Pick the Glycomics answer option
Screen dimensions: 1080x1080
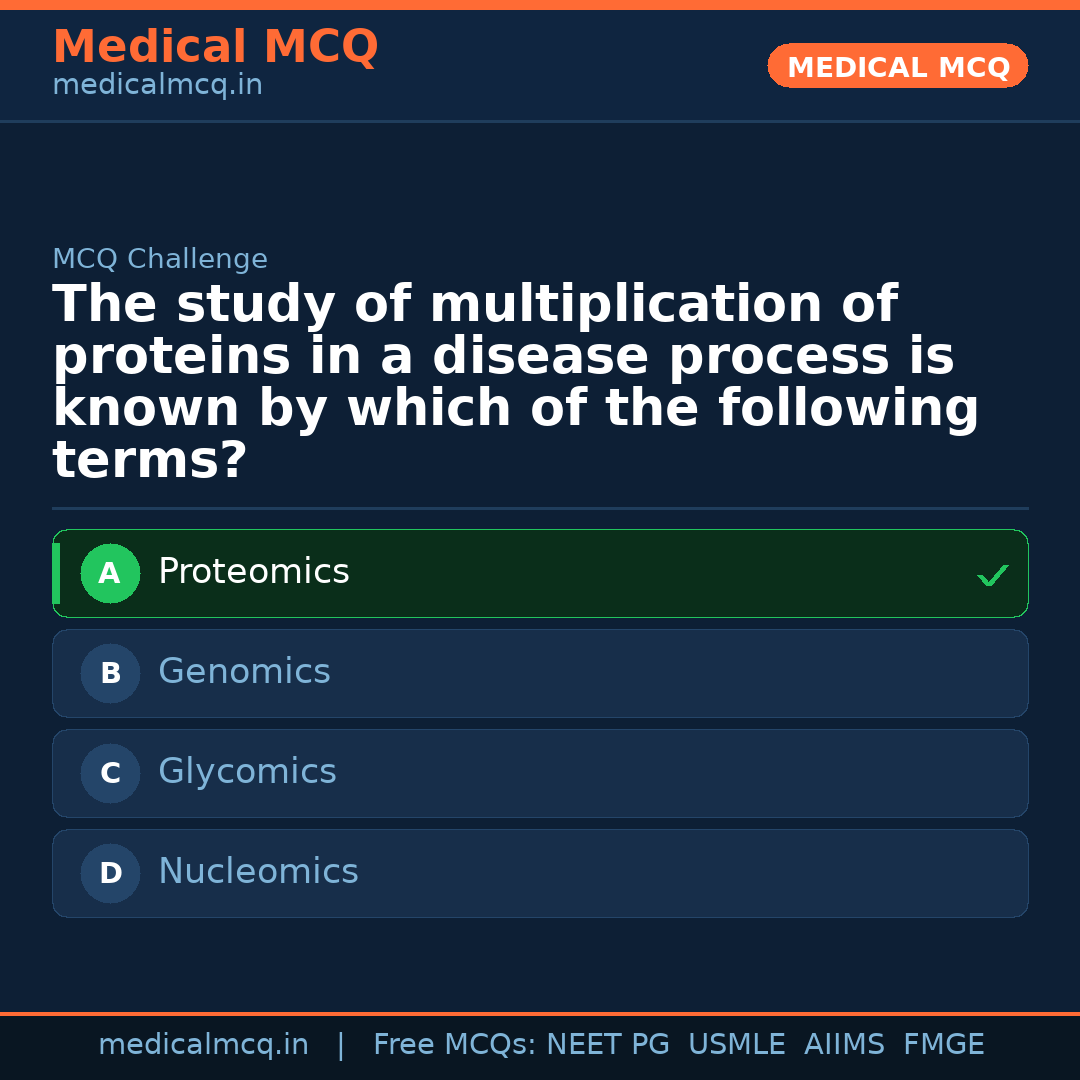pos(540,773)
